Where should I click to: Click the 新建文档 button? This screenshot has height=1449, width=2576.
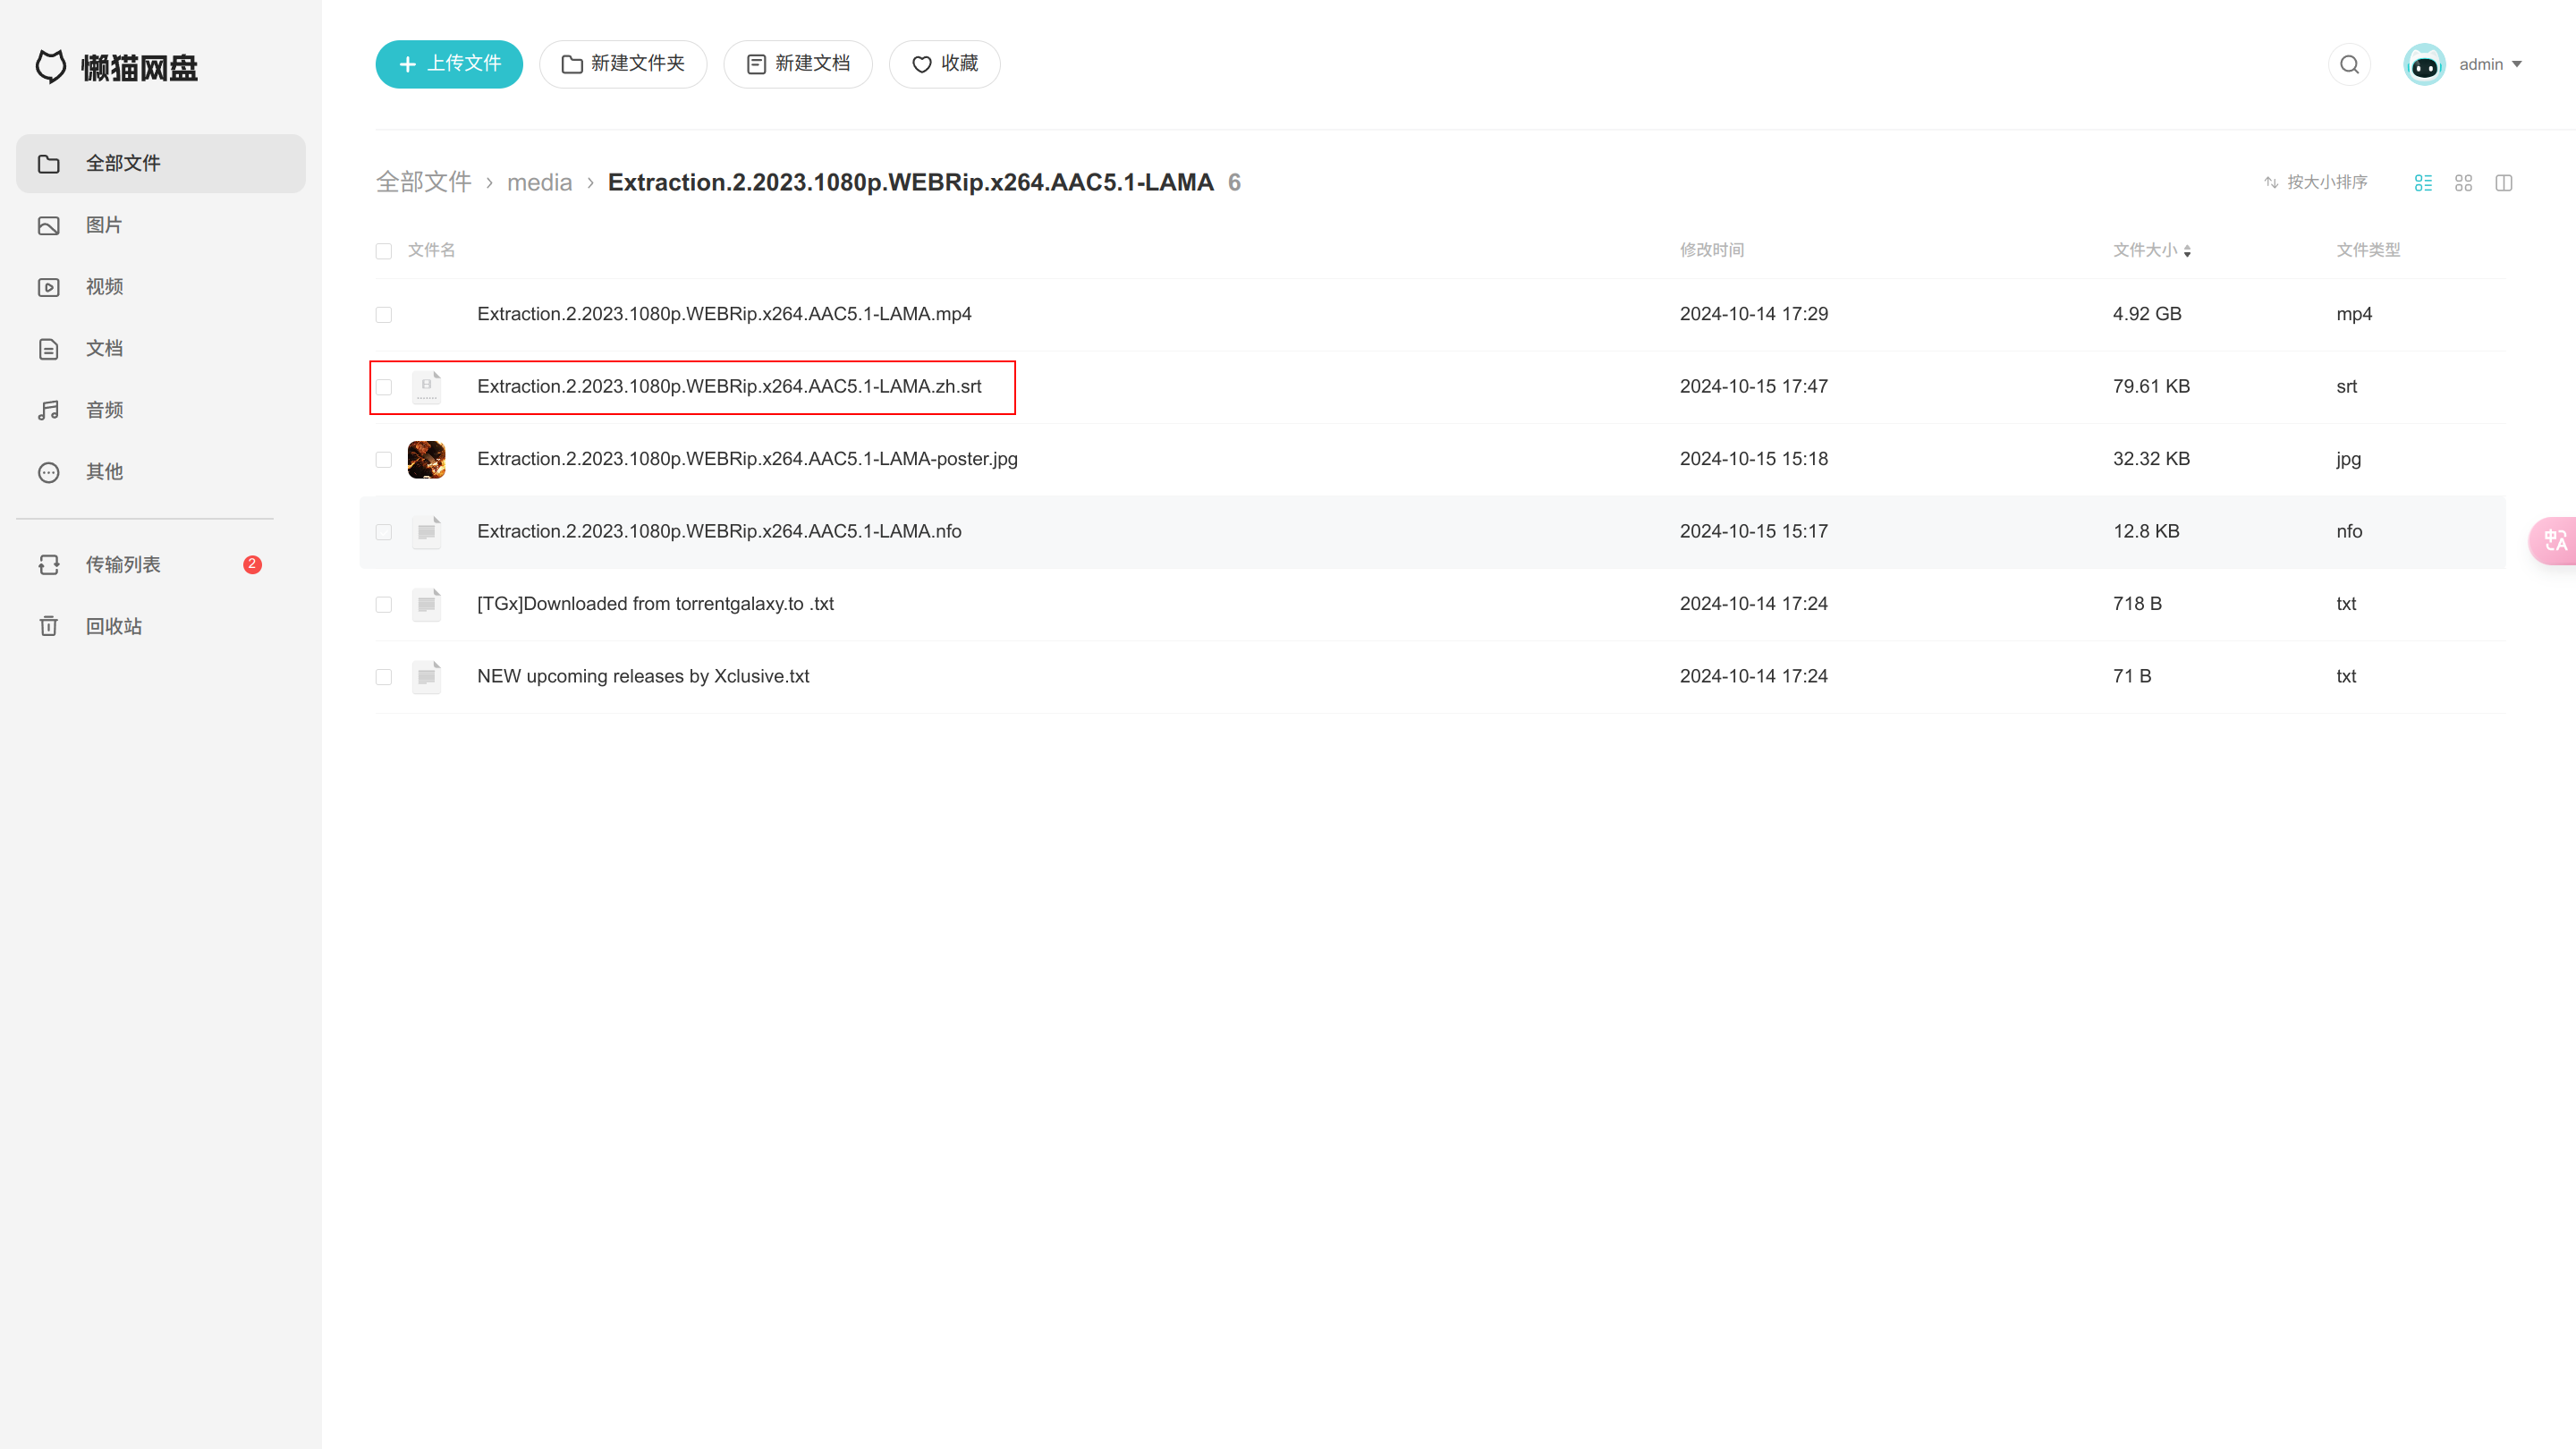pyautogui.click(x=798, y=65)
